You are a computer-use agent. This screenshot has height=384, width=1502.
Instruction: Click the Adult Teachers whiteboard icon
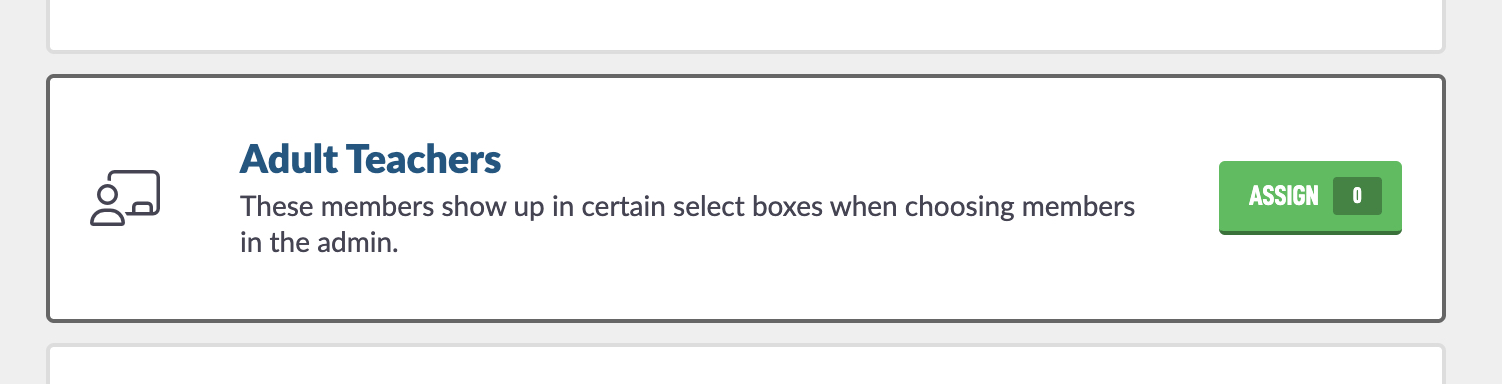(125, 198)
